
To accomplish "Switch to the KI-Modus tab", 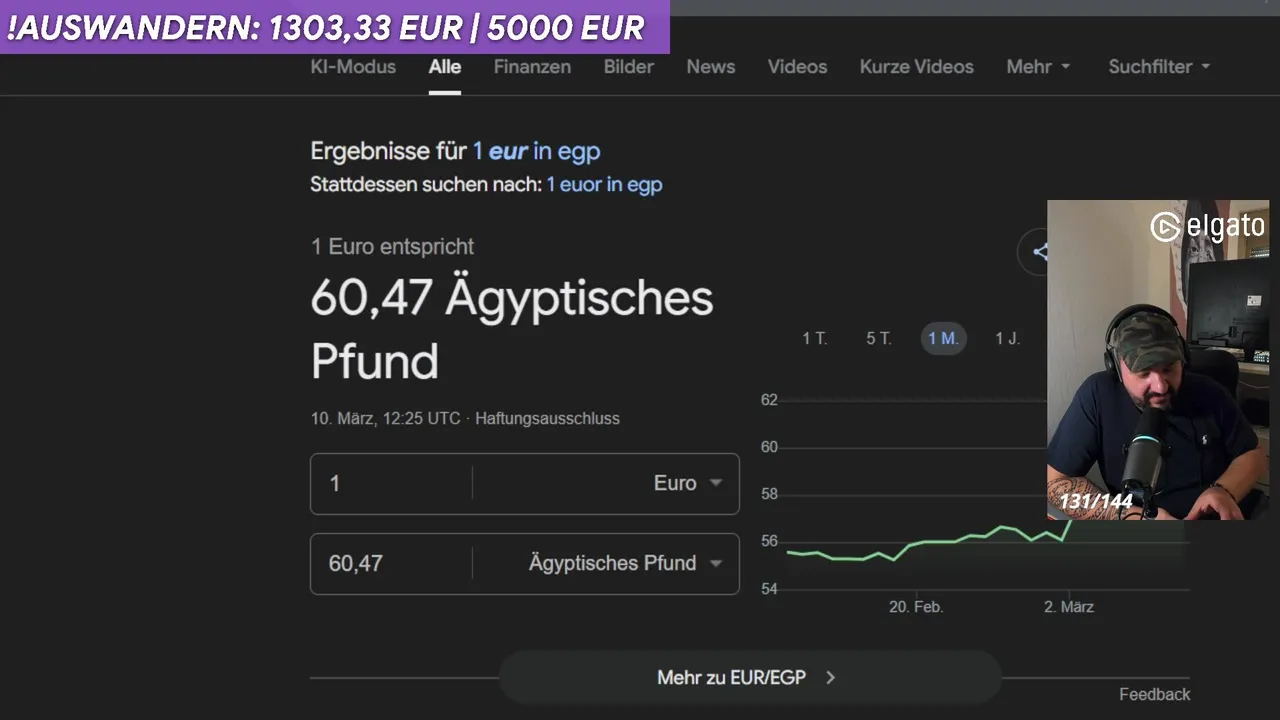I will pos(353,67).
